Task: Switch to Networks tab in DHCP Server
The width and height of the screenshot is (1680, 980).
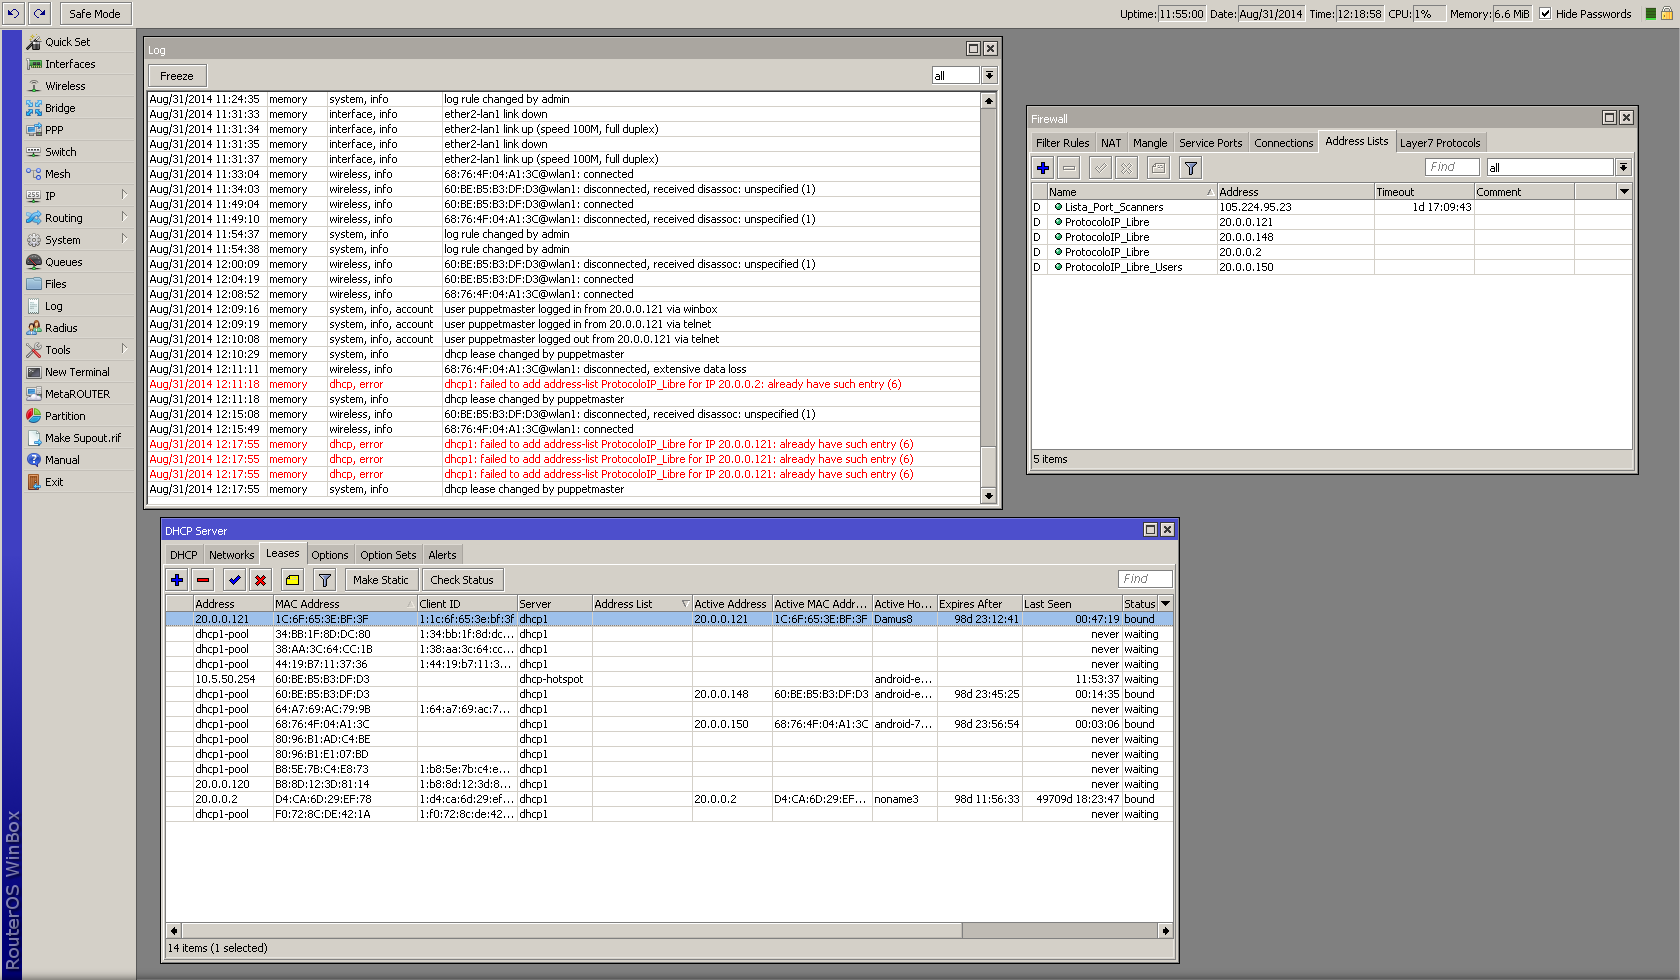Action: [231, 555]
